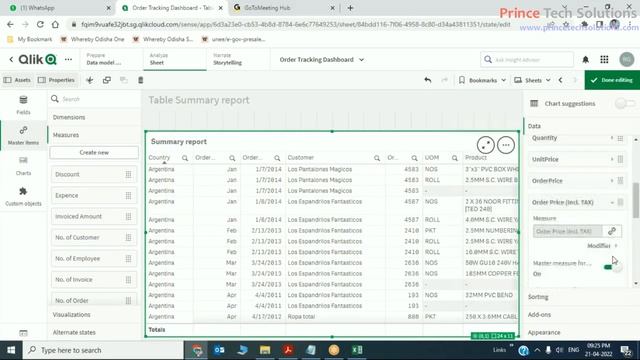640x360 pixels.
Task: Search the Customer column
Action: [376, 158]
